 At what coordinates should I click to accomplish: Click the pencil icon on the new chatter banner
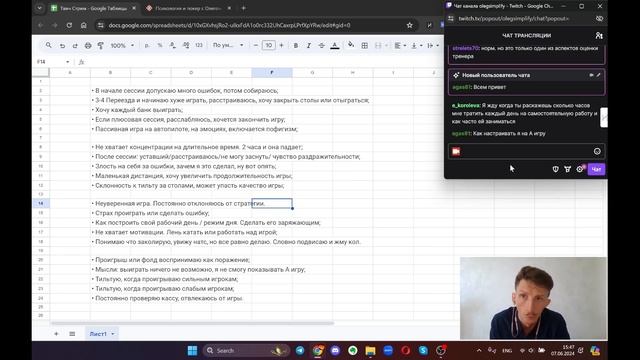point(598,75)
